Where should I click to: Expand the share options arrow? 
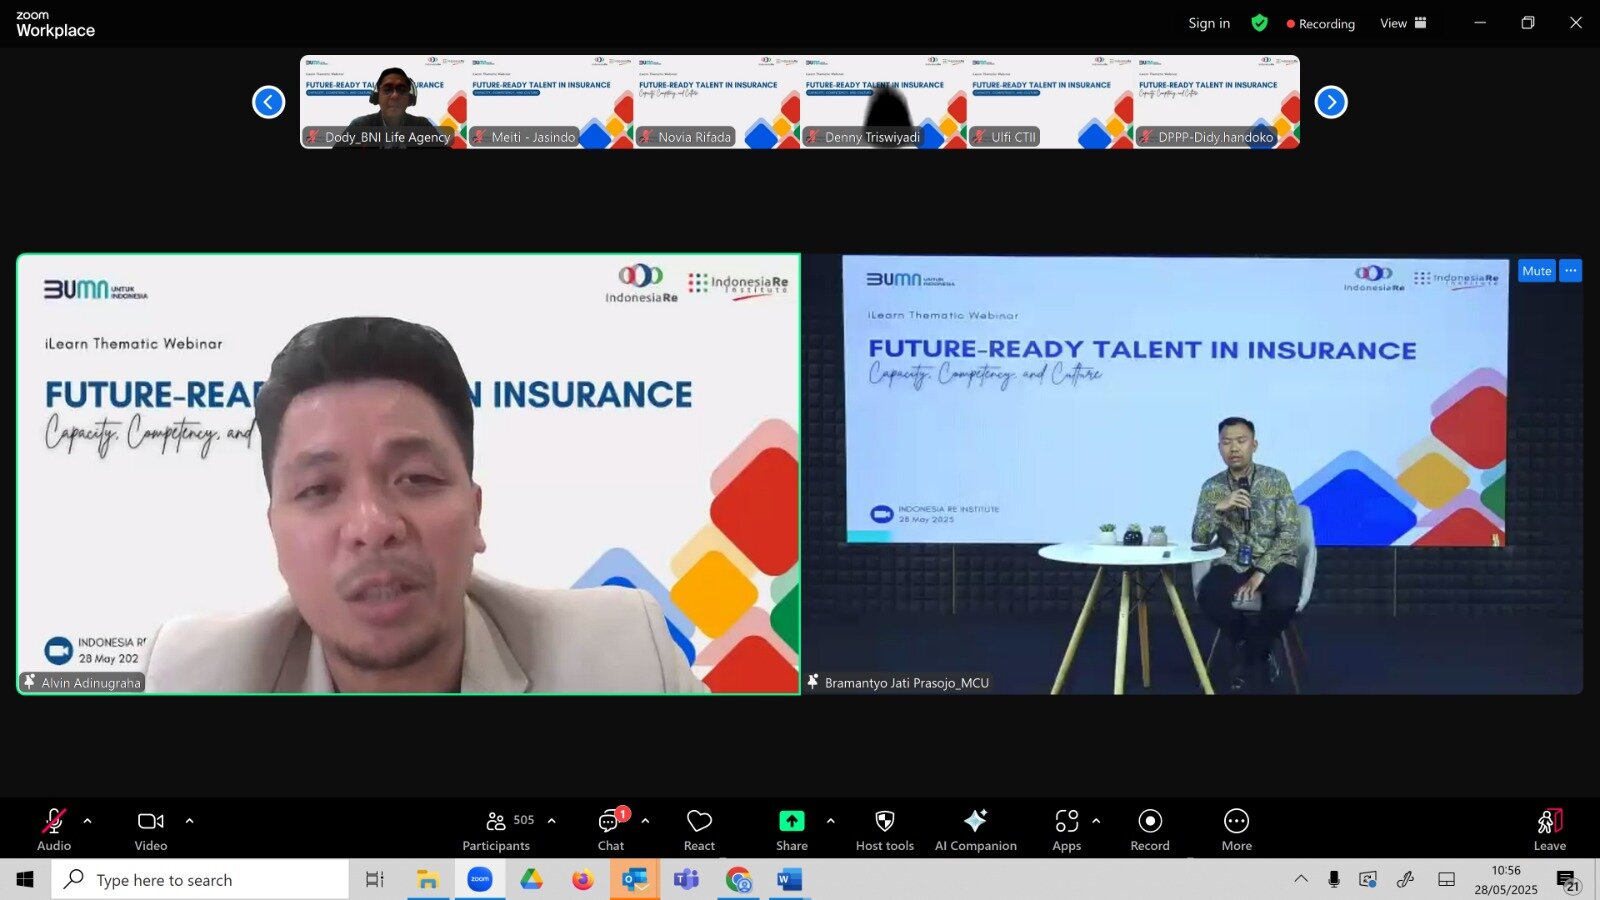coord(831,821)
